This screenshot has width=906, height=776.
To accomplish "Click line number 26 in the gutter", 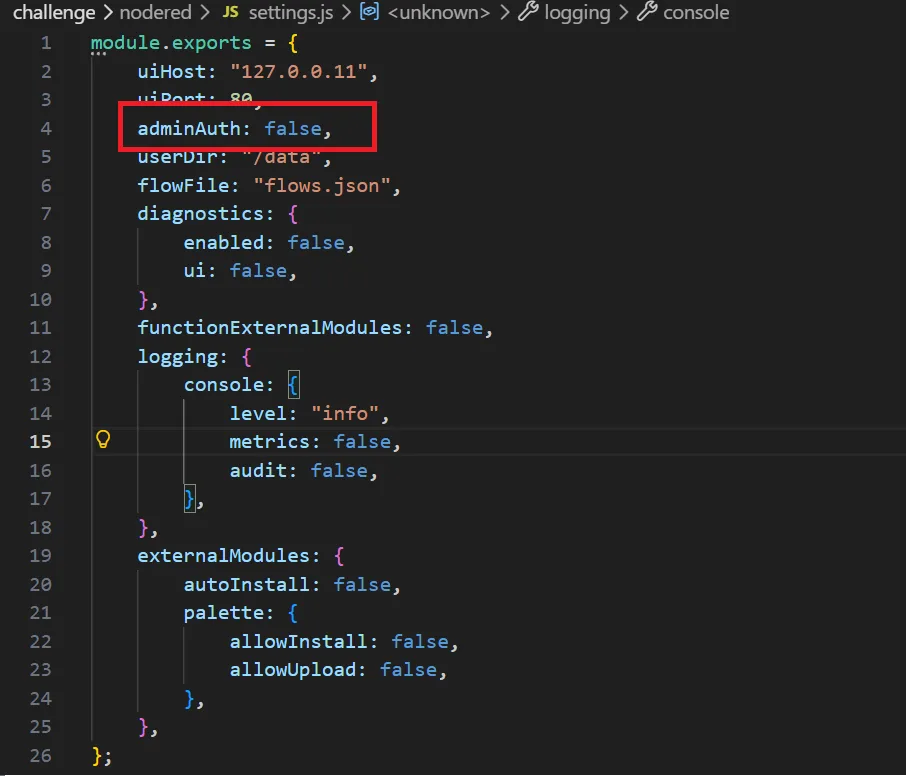I will click(40, 755).
